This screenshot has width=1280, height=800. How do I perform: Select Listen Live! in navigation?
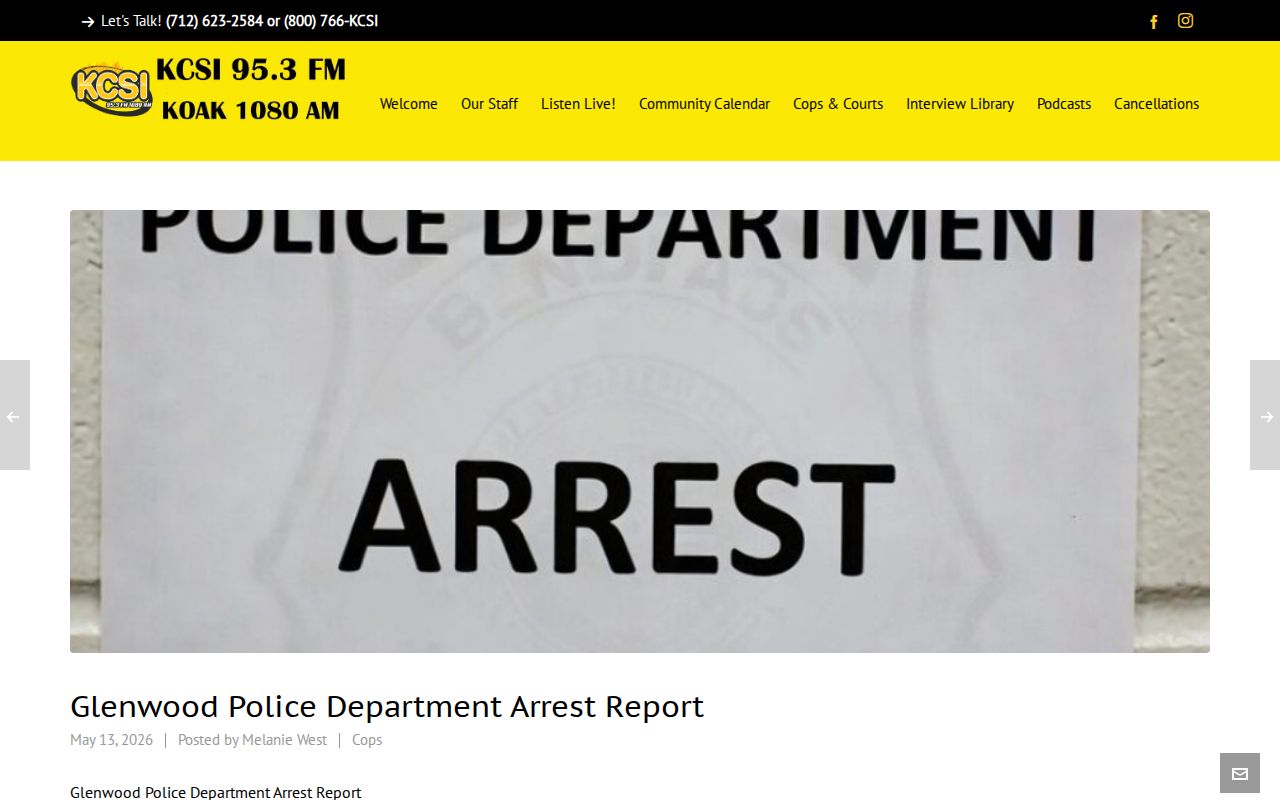[x=578, y=104]
